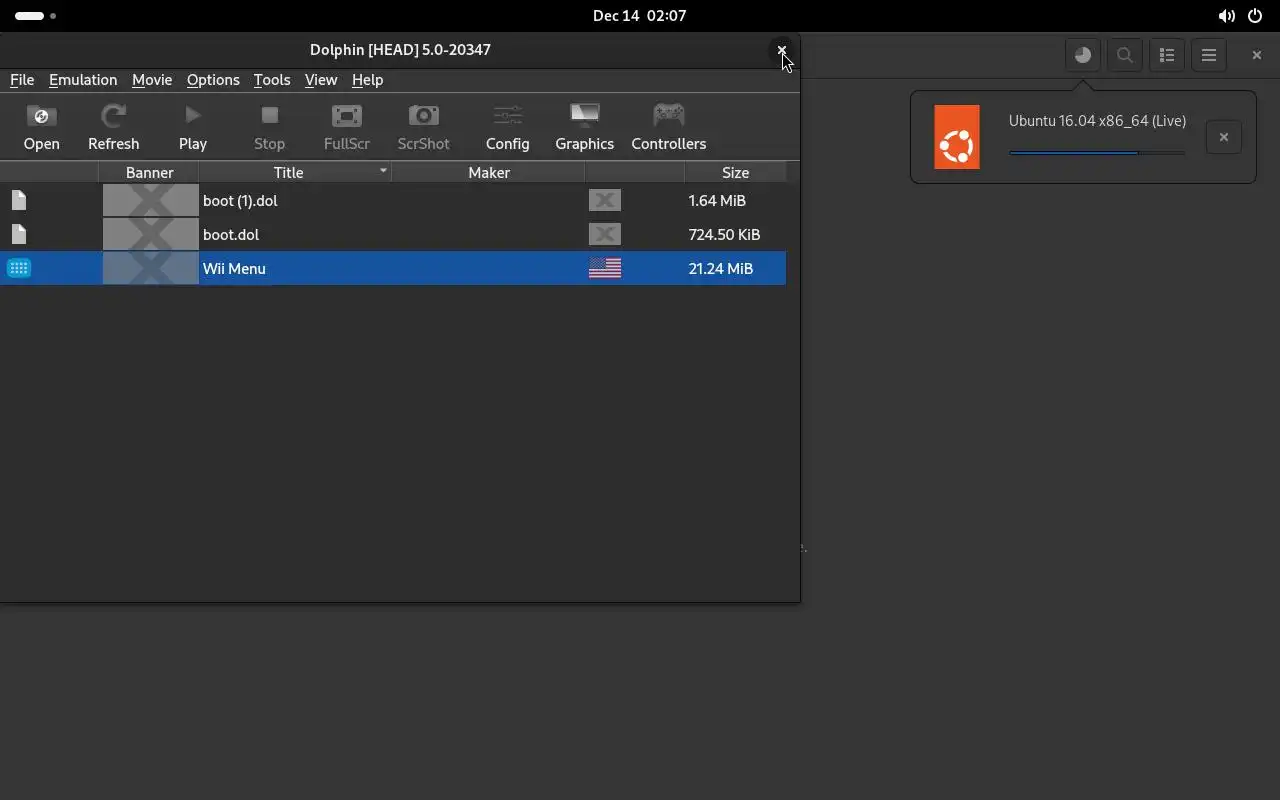
Task: Open Controllers settings in the toolbar
Action: point(668,127)
